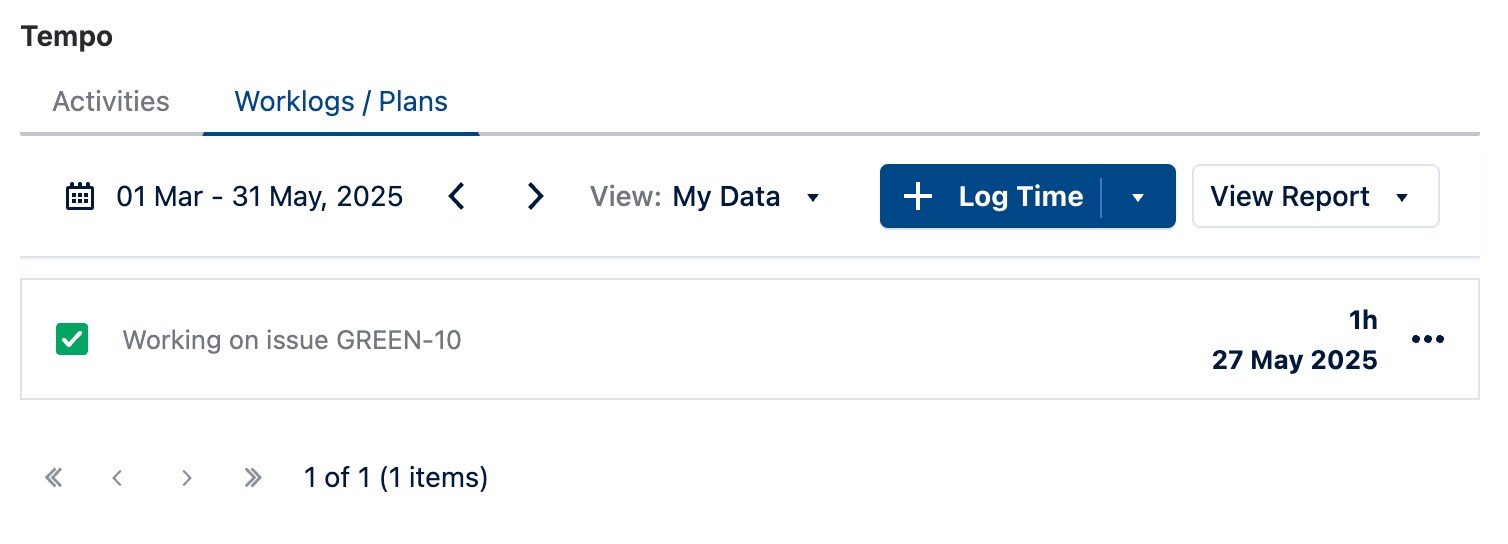1508x544 pixels.
Task: Go to next page of results
Action: coord(186,478)
